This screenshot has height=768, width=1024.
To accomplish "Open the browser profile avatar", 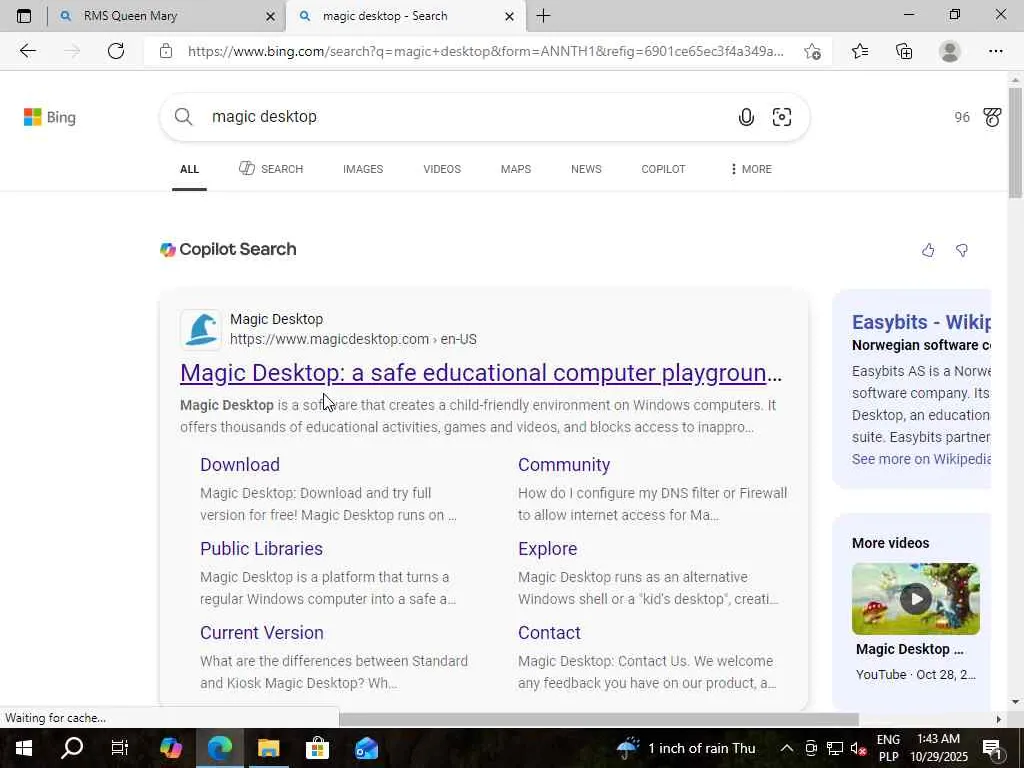I will pyautogui.click(x=950, y=51).
